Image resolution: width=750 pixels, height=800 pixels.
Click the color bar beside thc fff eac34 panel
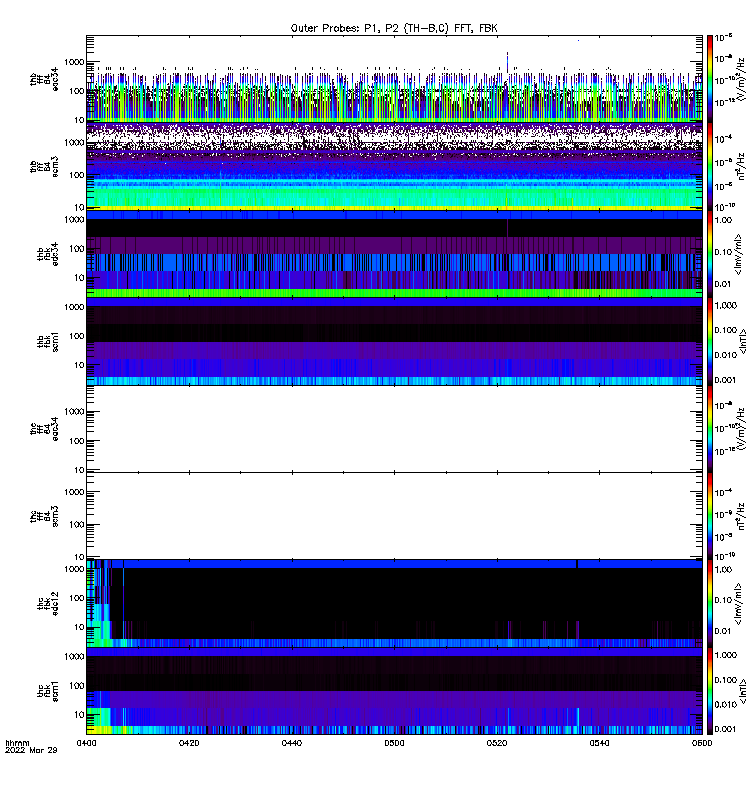[x=709, y=429]
